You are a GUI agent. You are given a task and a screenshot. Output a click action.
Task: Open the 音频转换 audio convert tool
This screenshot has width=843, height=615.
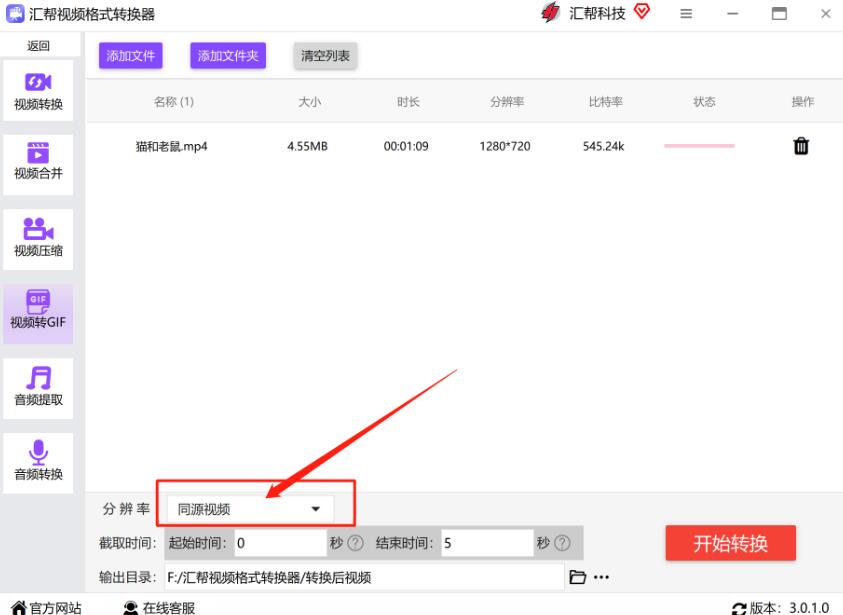(38, 461)
